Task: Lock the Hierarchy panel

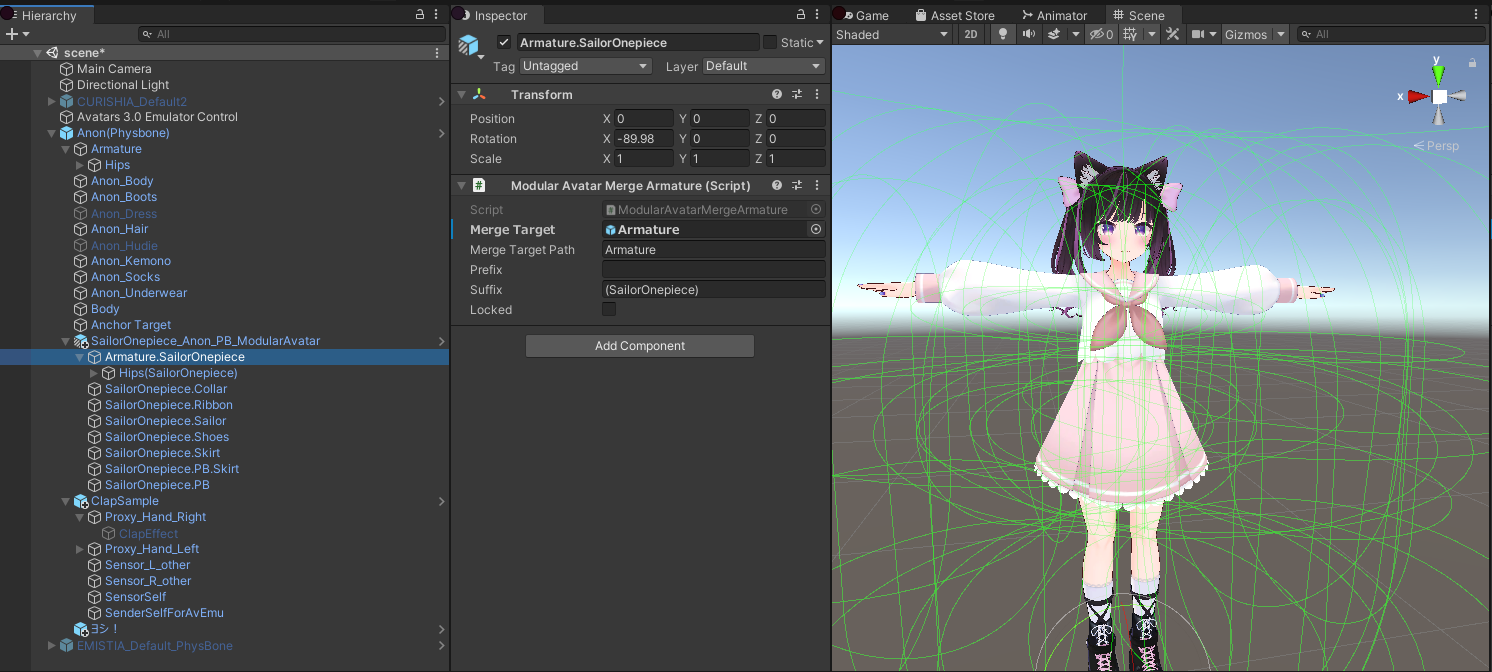Action: point(420,15)
